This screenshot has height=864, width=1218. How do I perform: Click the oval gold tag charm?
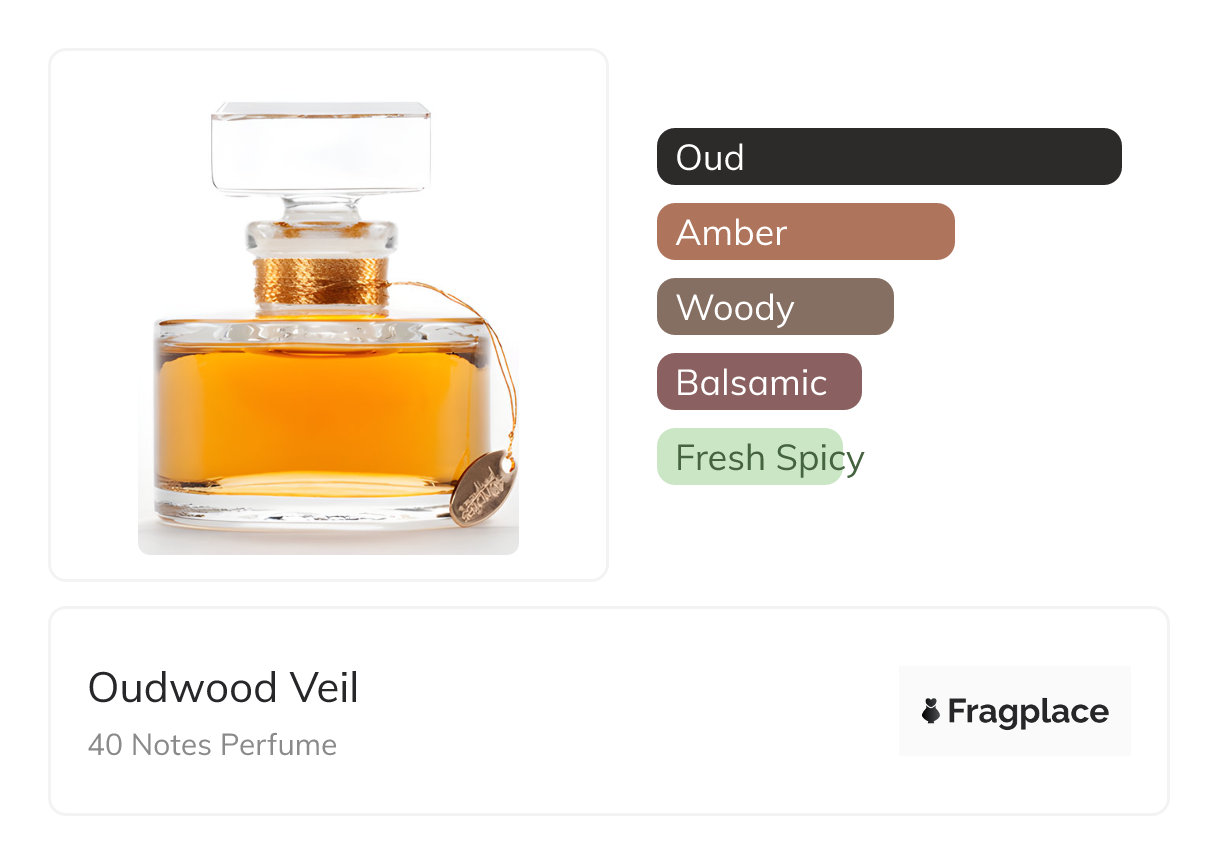pos(483,488)
